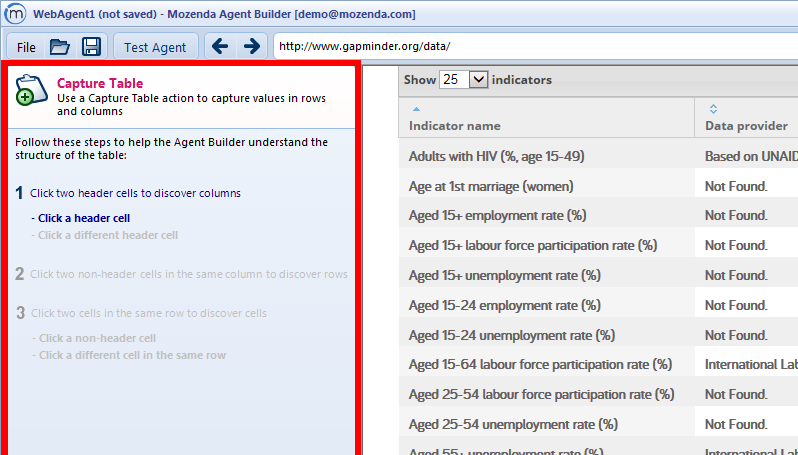Click the sort arrows above Data provider

coord(713,108)
